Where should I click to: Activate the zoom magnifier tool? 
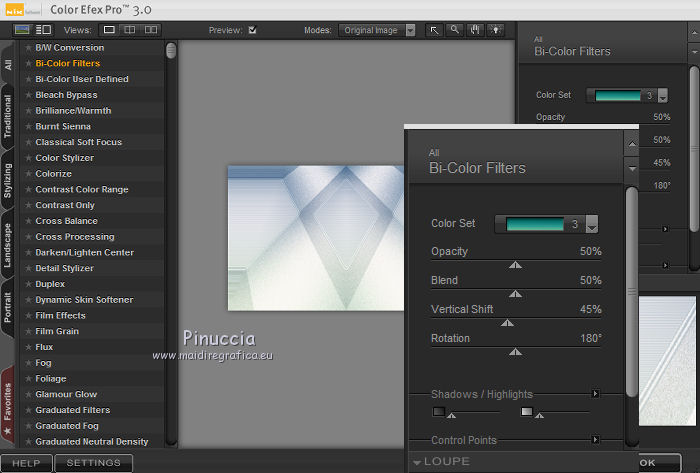tap(455, 30)
